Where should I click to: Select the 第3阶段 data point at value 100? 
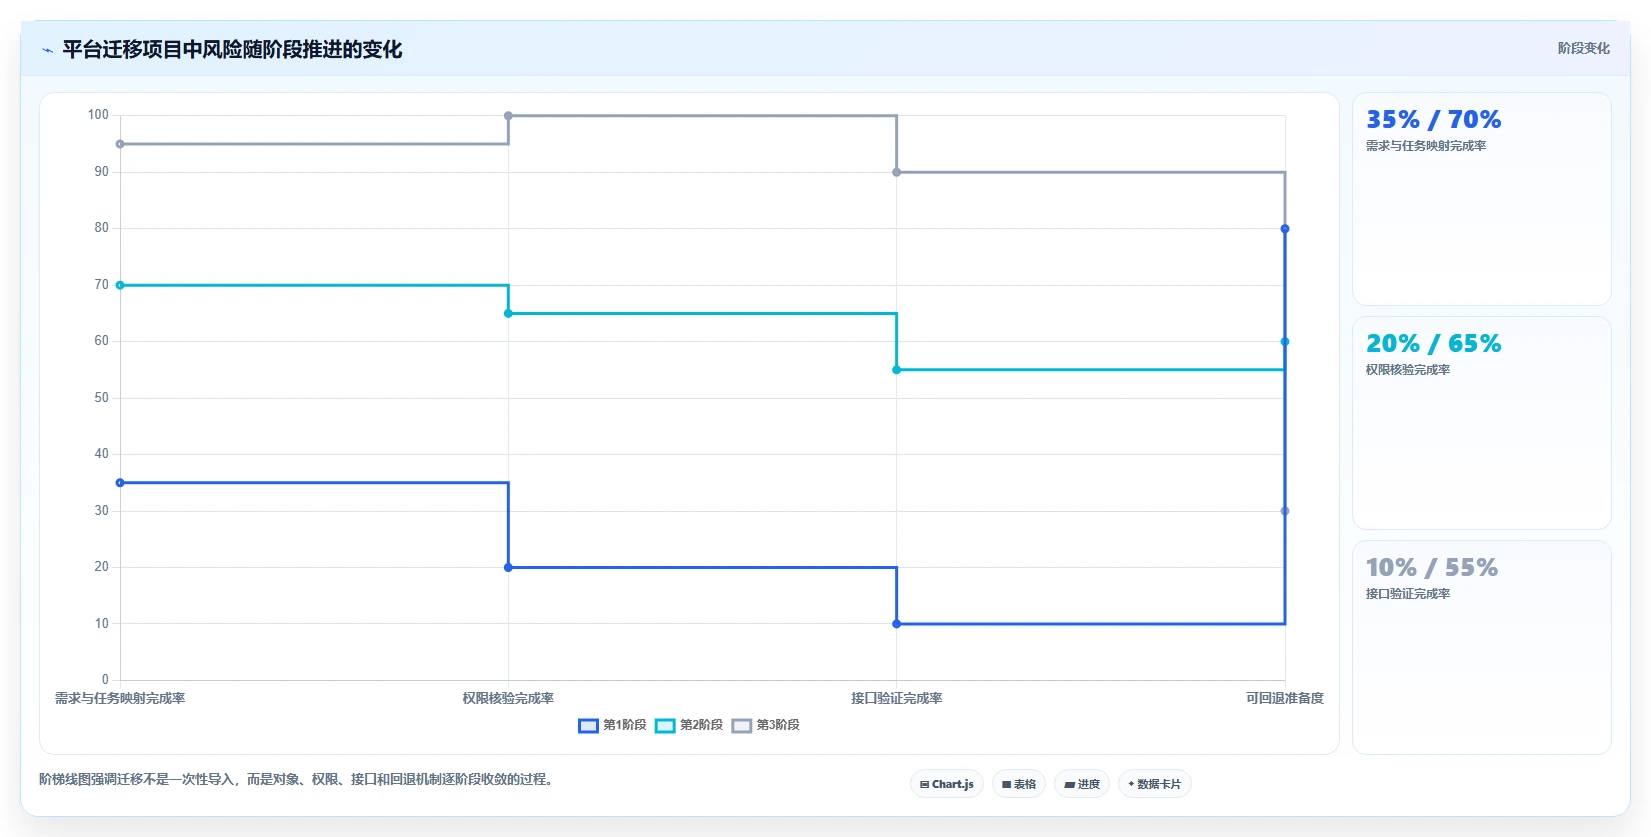point(508,116)
